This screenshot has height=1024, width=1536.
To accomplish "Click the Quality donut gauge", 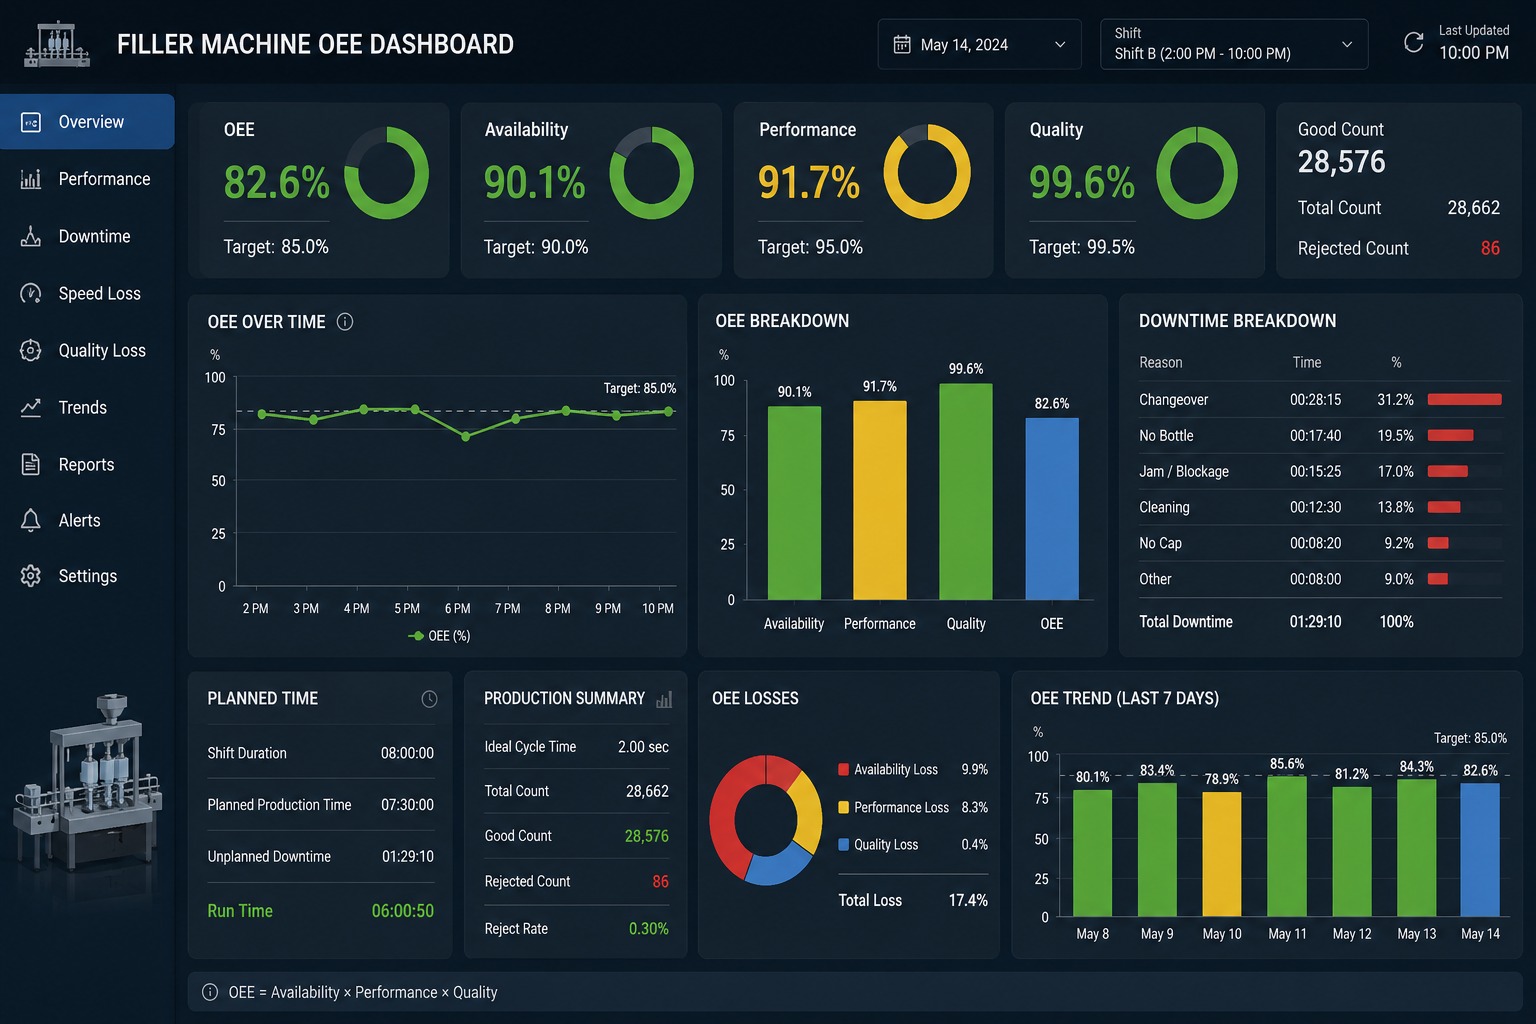I will click(1197, 173).
